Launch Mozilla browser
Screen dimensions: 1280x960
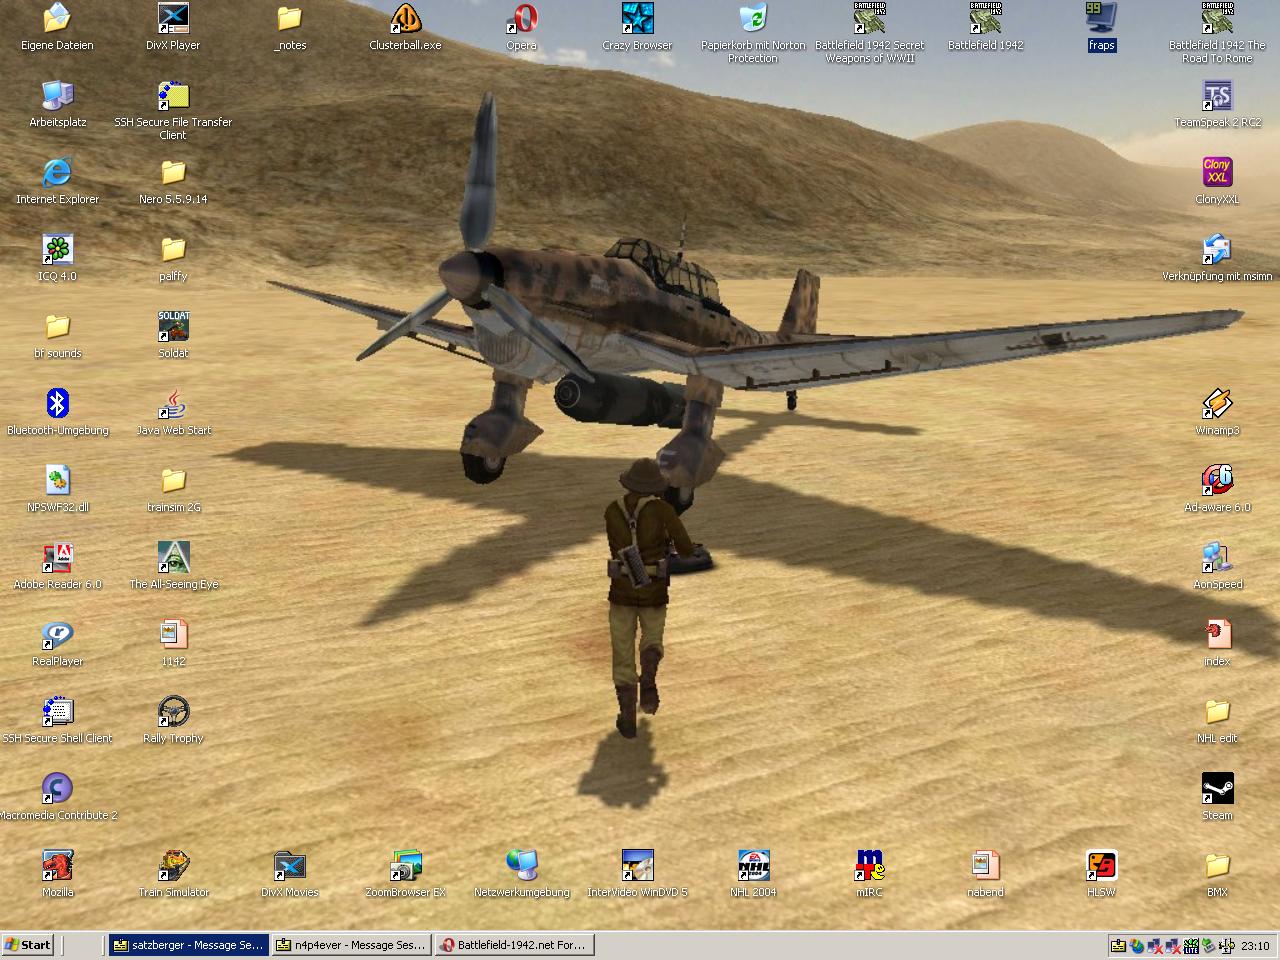coord(57,874)
